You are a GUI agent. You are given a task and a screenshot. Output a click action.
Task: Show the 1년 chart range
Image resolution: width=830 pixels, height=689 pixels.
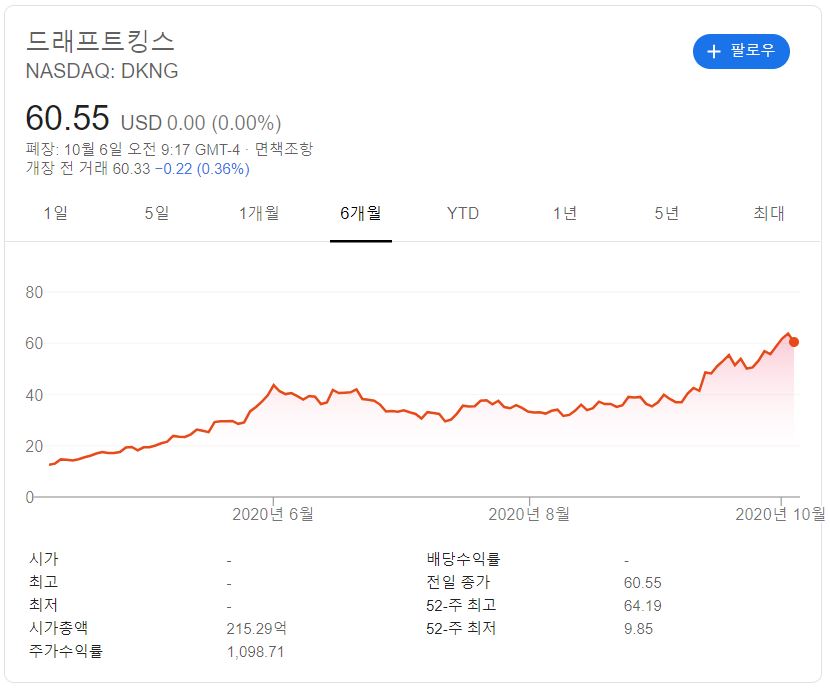565,213
